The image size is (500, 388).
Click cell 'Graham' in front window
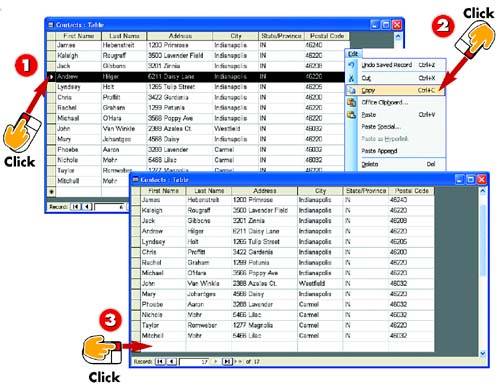(209, 263)
